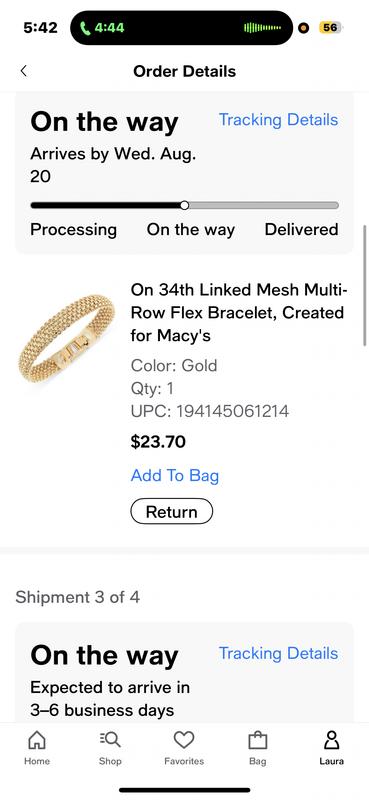Add the bracelet to bag
The image size is (369, 800).
(175, 476)
